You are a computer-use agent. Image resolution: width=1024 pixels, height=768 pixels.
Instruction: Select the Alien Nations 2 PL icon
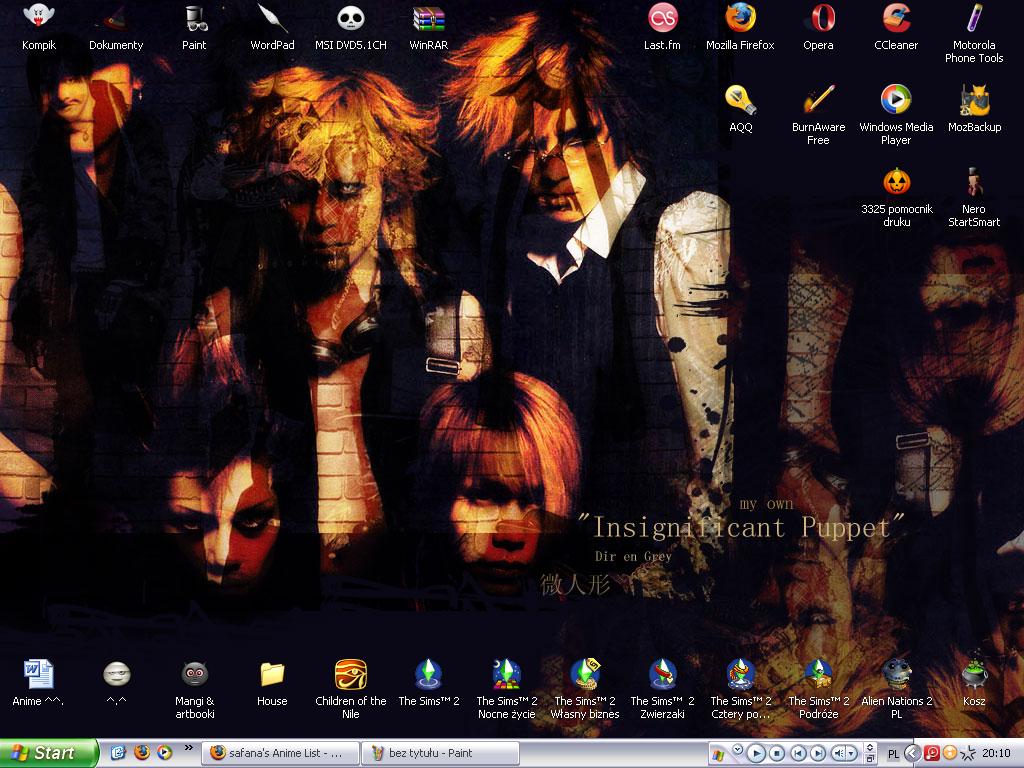[897, 690]
